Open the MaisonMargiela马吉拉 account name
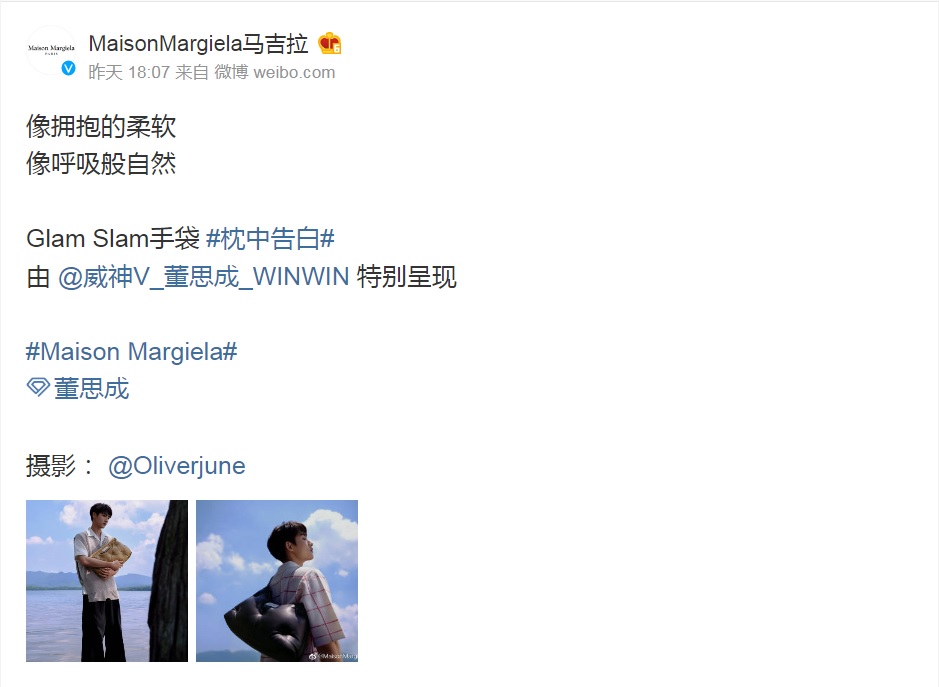This screenshot has height=687, width=939. click(198, 44)
